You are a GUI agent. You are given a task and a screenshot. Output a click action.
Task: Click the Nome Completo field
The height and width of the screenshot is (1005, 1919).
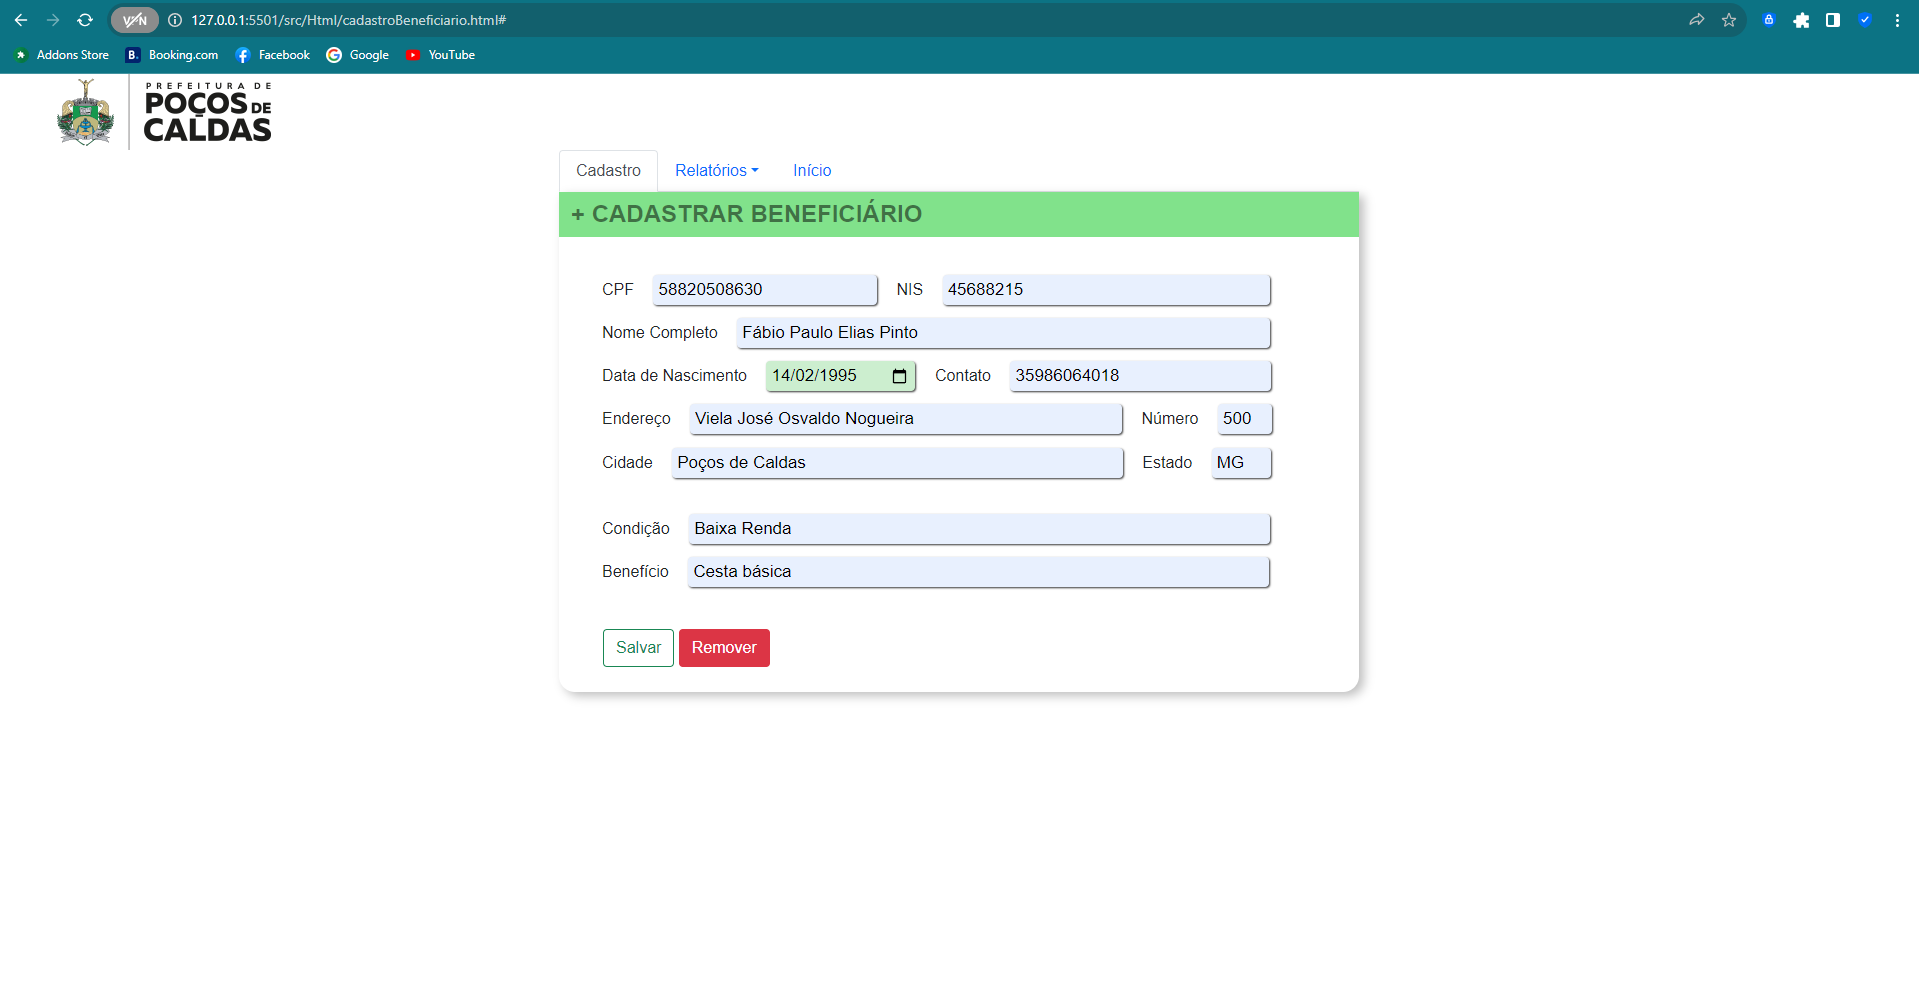(1003, 333)
